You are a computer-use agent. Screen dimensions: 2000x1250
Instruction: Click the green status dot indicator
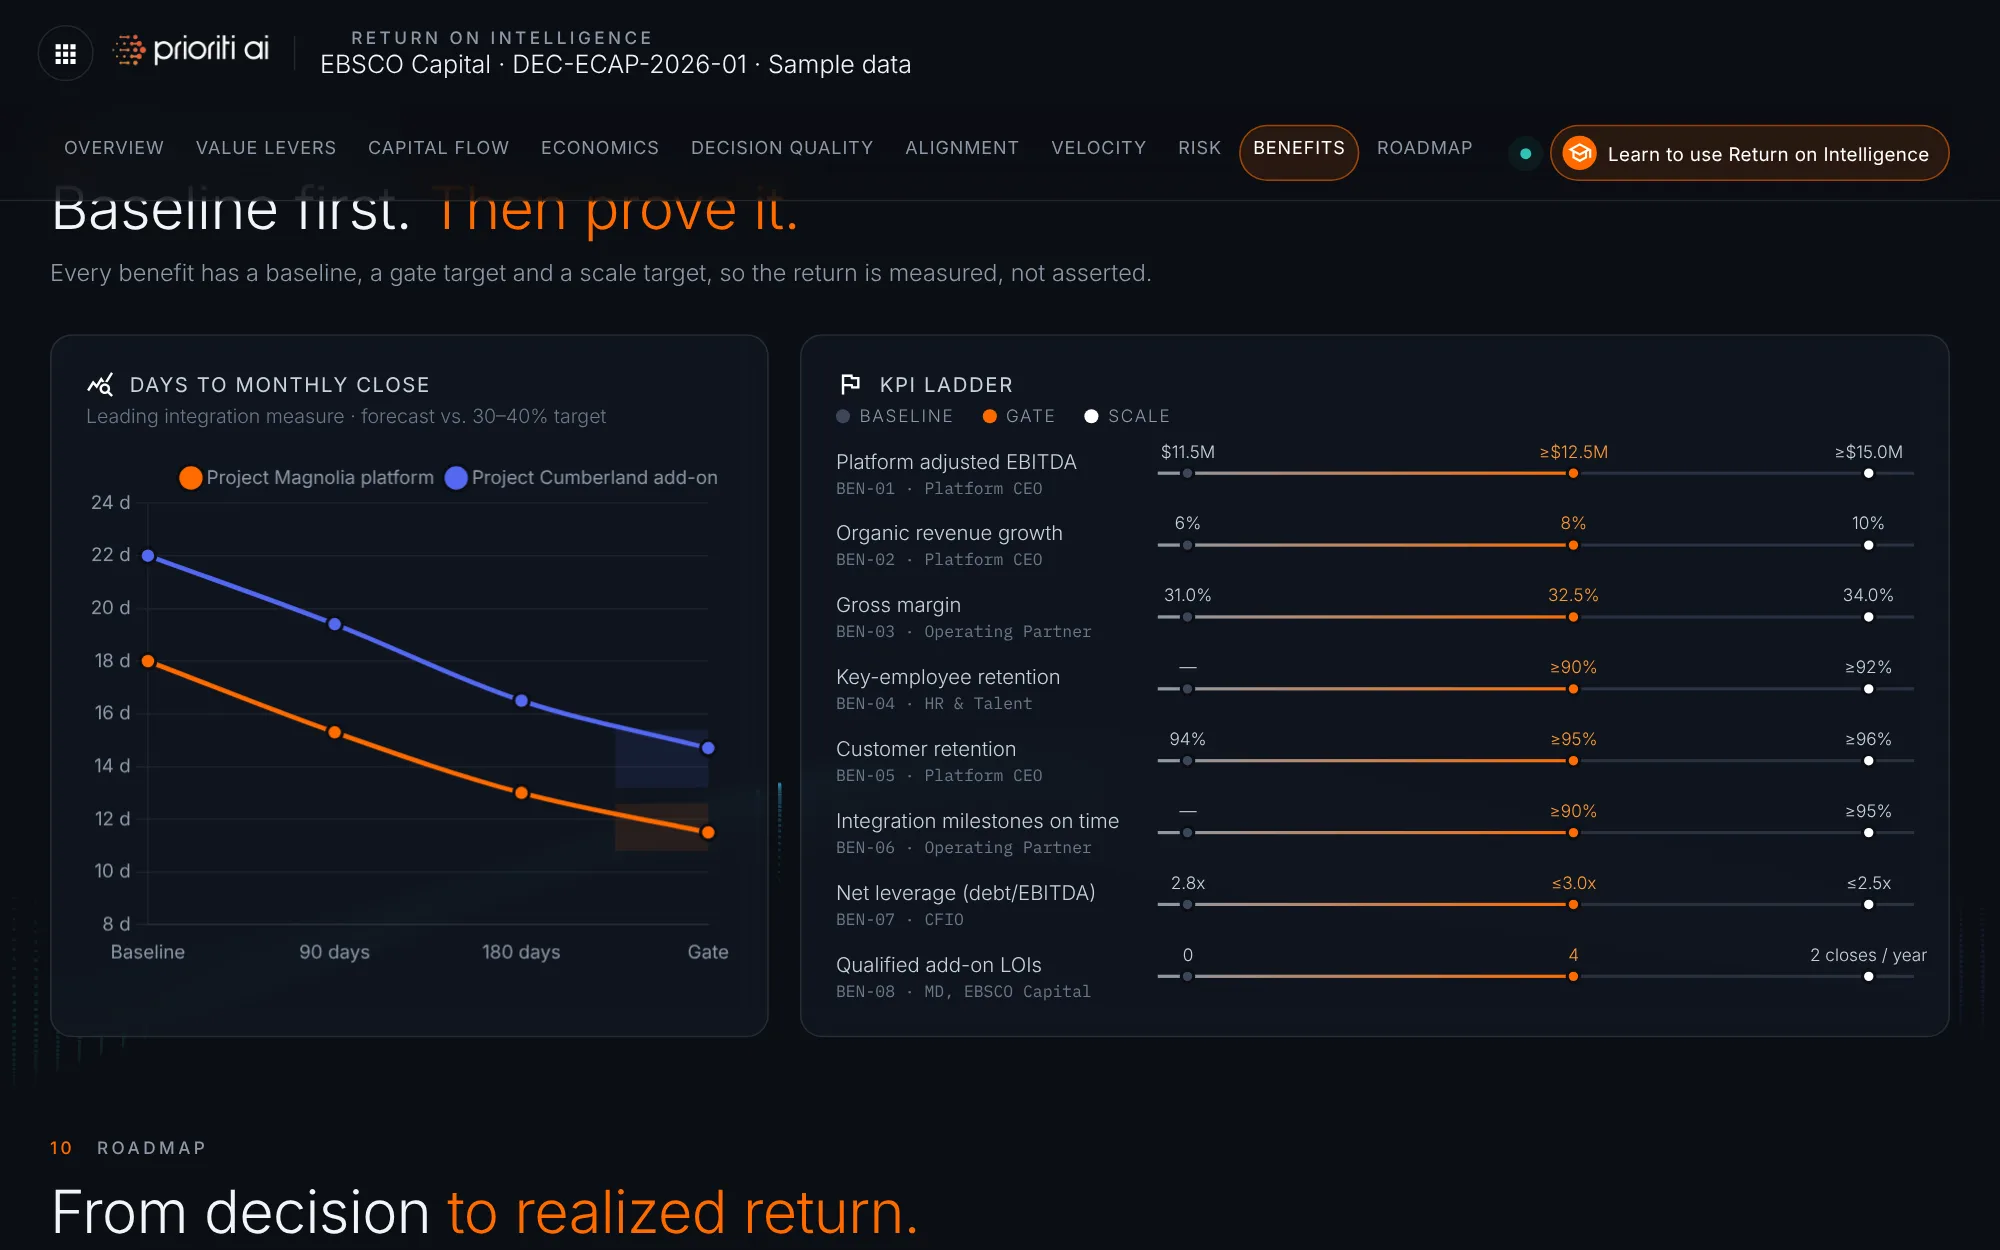tap(1525, 154)
